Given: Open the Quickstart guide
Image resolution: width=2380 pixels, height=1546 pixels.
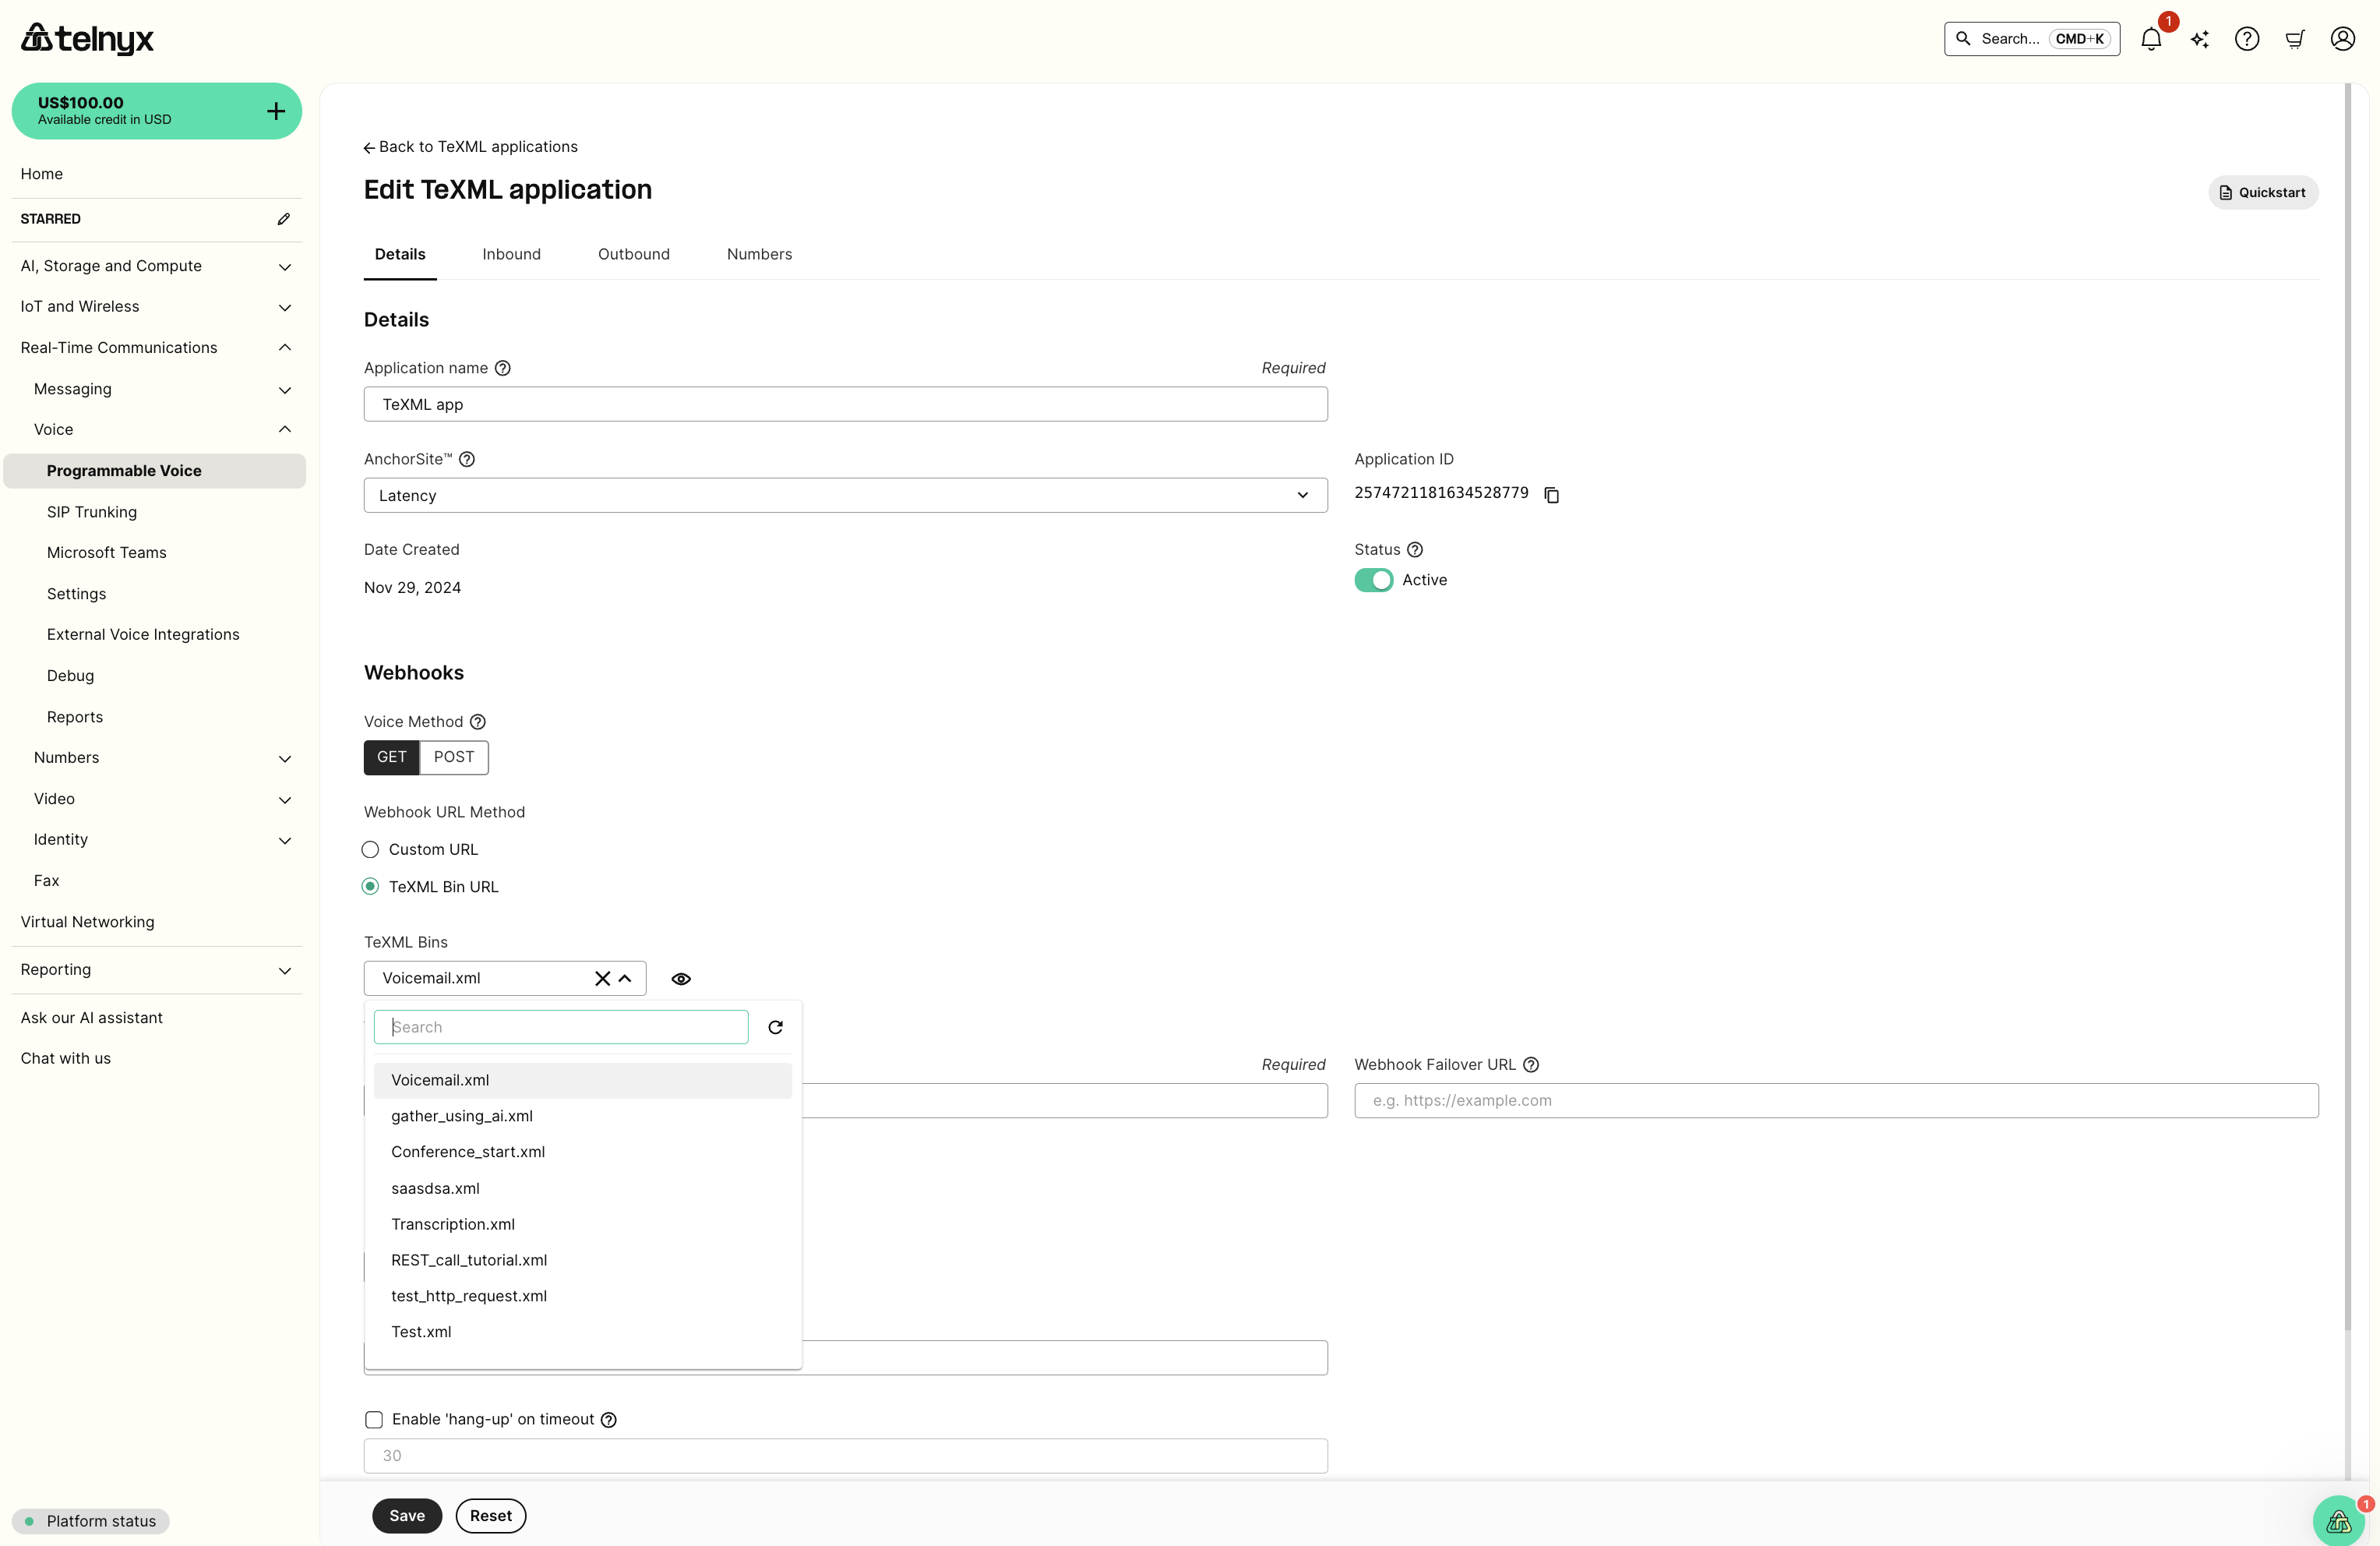Looking at the screenshot, I should (x=2263, y=192).
